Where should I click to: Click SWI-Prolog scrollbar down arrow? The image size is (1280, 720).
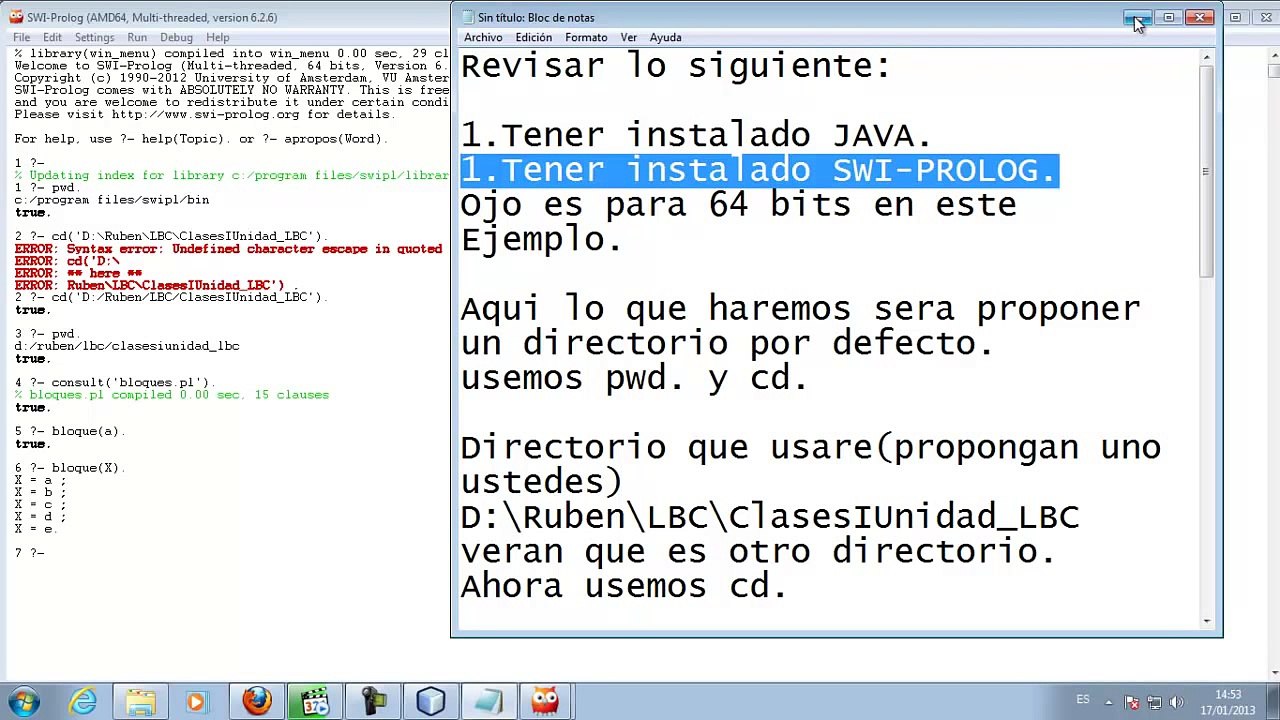tap(1273, 673)
